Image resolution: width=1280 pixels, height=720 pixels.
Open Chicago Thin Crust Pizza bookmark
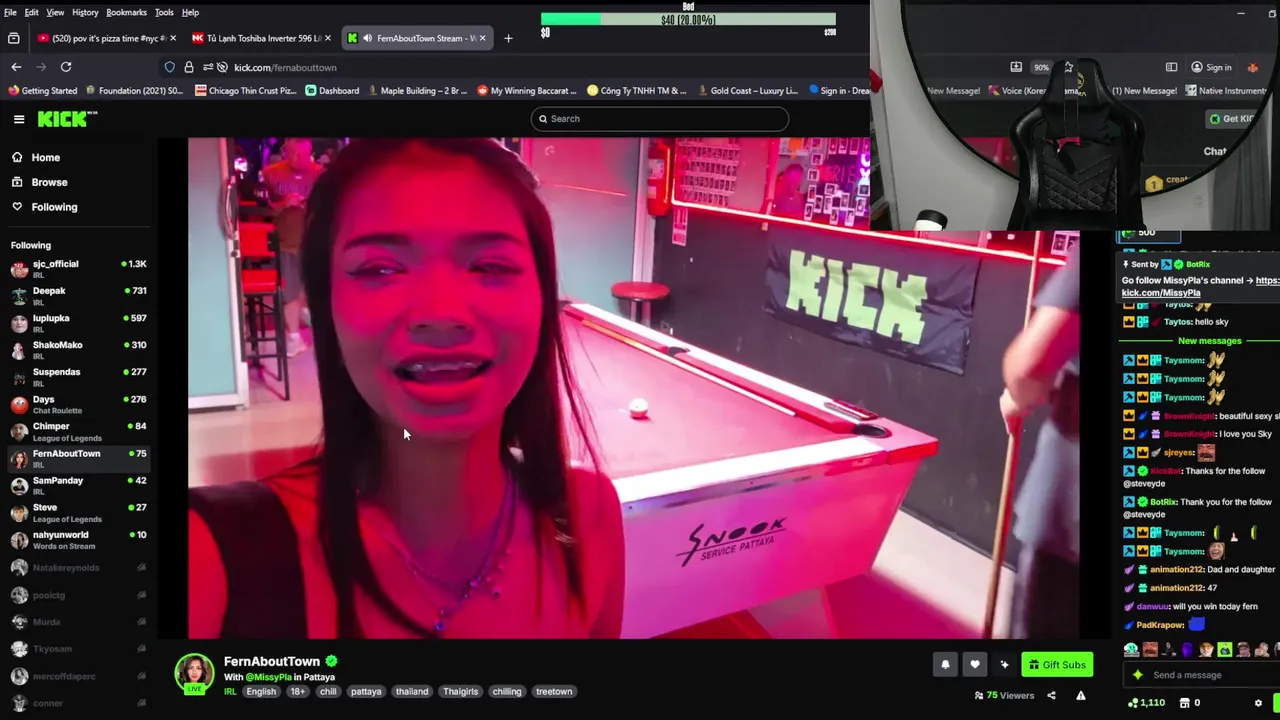point(246,91)
